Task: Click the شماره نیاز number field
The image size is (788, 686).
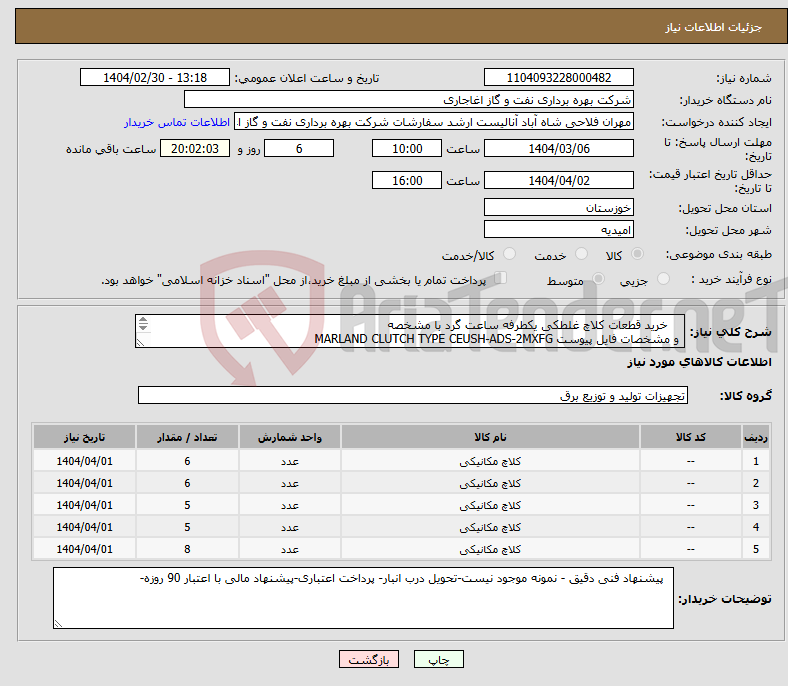Action: tap(558, 78)
